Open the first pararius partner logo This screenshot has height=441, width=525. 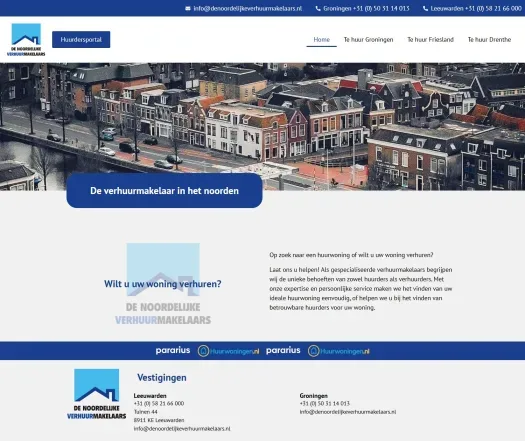click(173, 350)
